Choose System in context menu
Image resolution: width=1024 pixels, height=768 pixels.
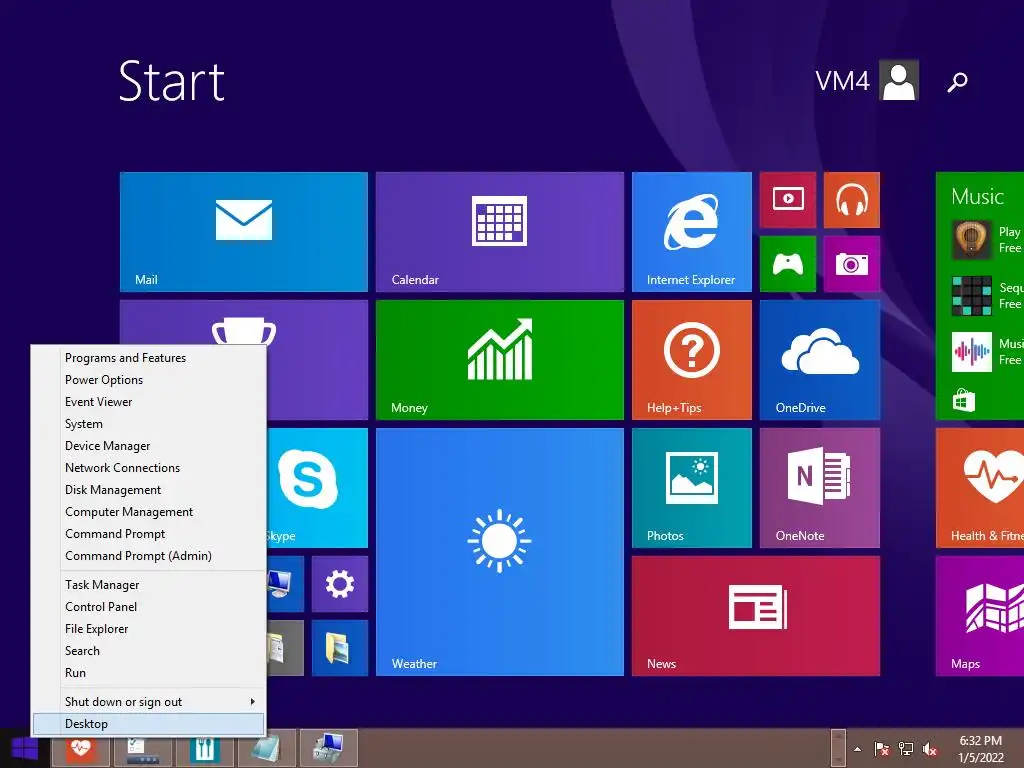tap(150, 424)
